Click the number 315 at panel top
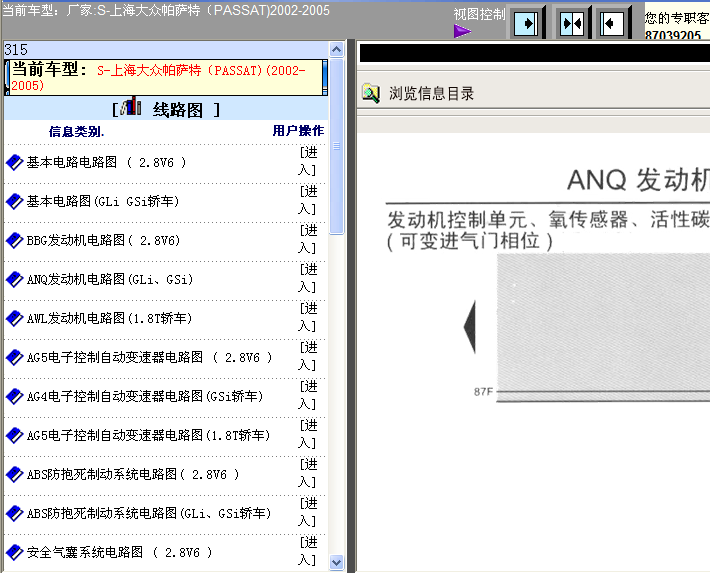 click(x=16, y=49)
